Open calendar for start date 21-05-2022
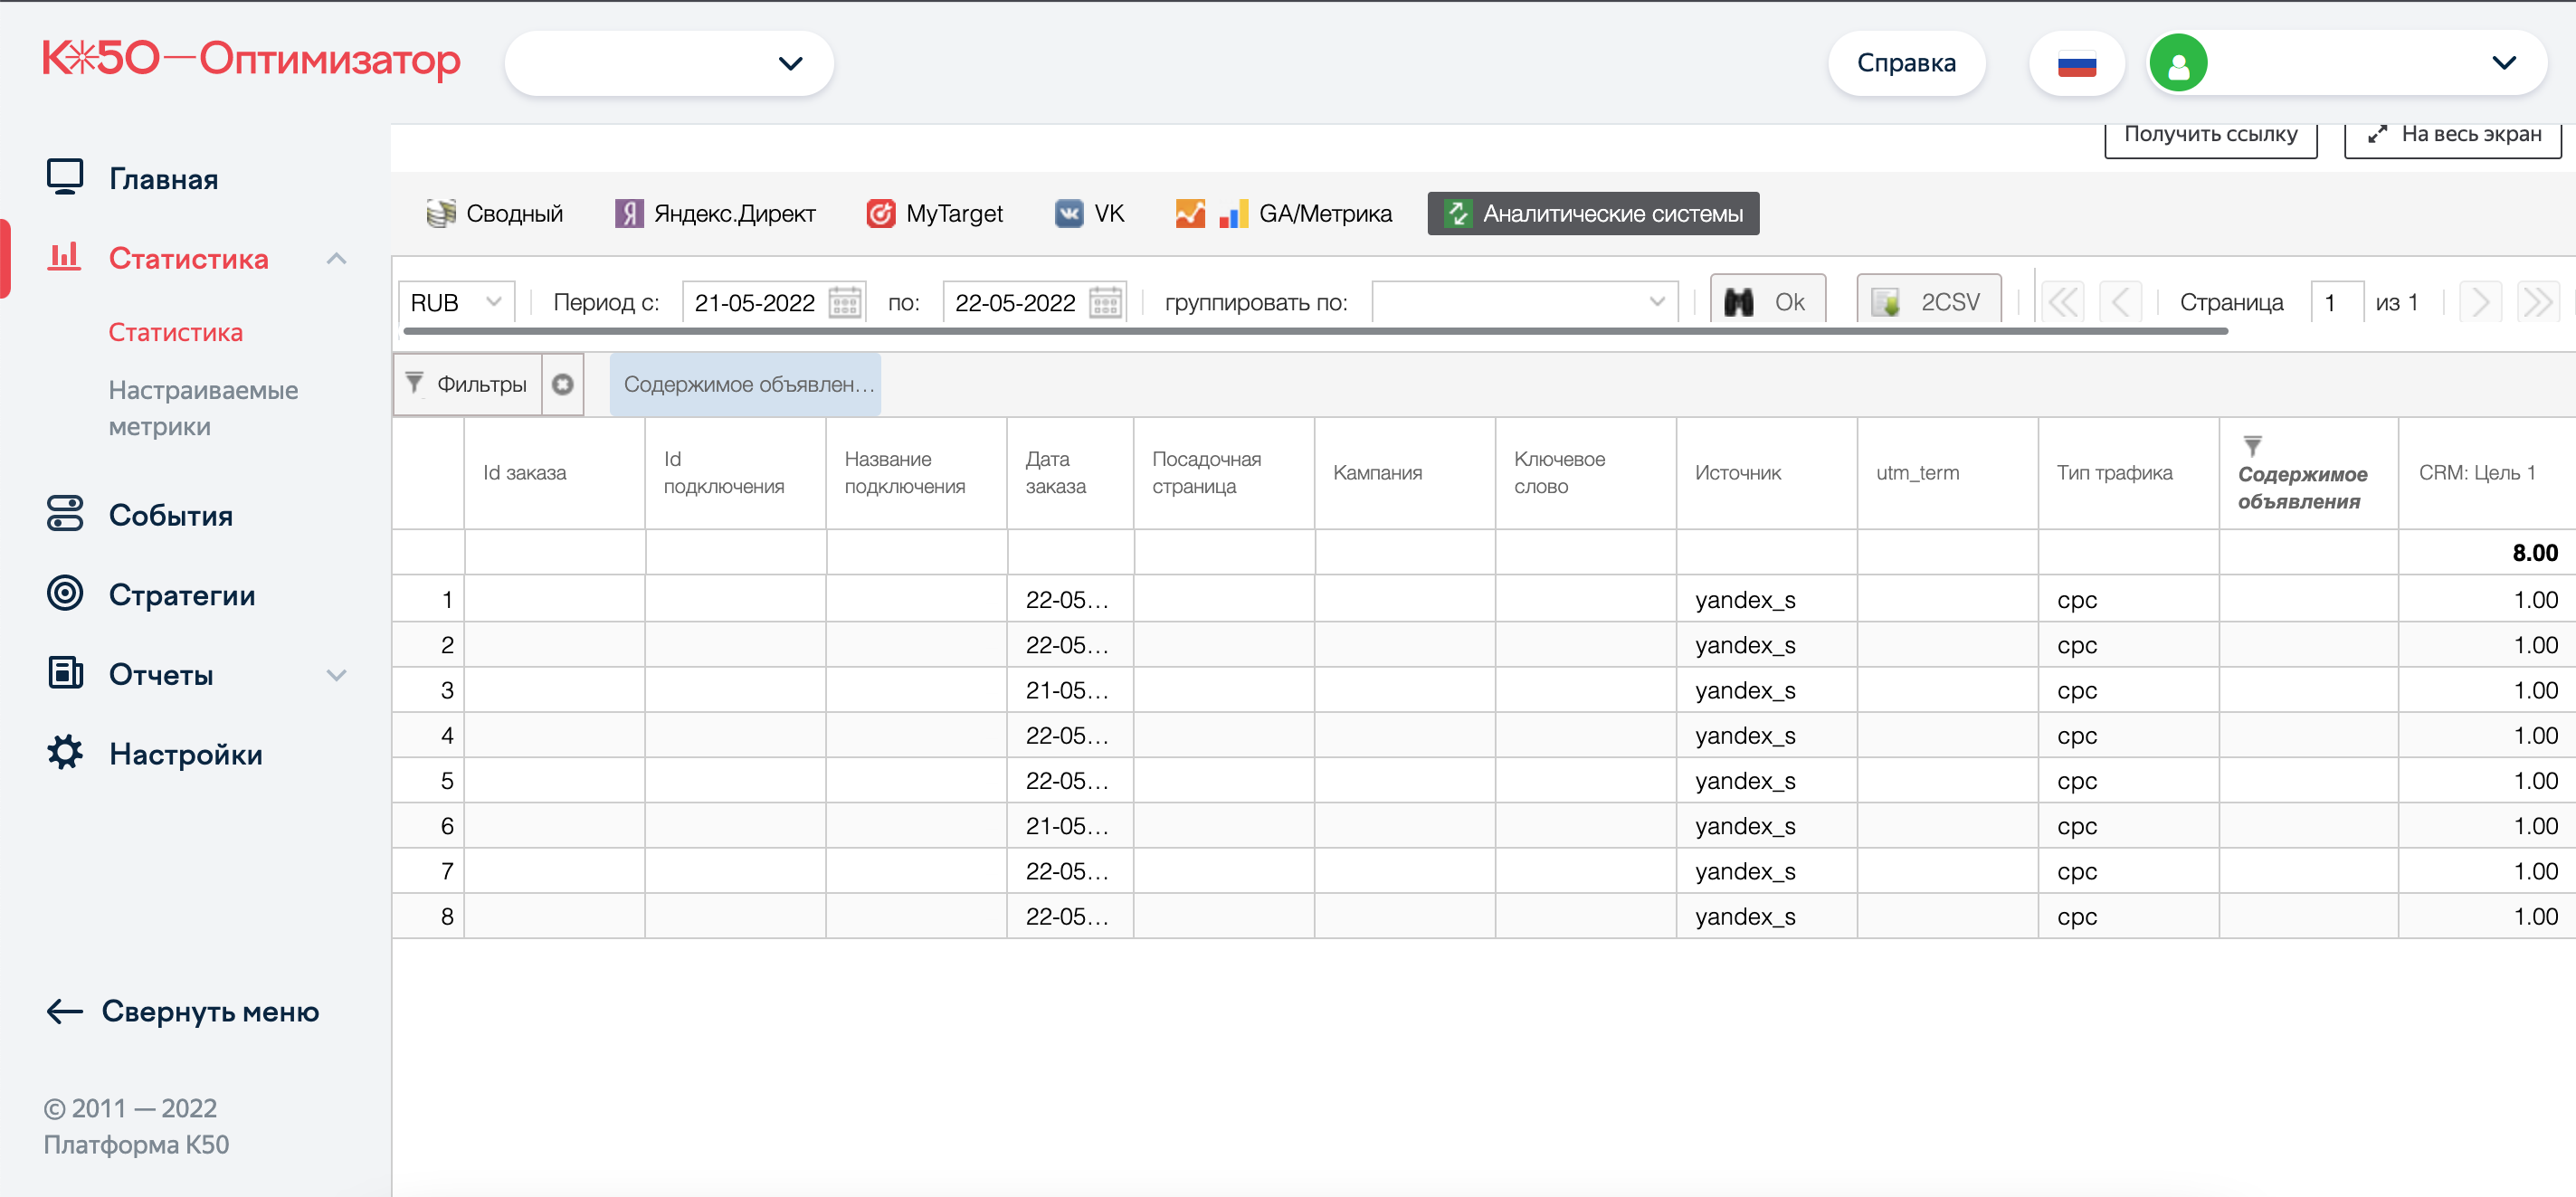Image resolution: width=2576 pixels, height=1197 pixels. (x=845, y=302)
